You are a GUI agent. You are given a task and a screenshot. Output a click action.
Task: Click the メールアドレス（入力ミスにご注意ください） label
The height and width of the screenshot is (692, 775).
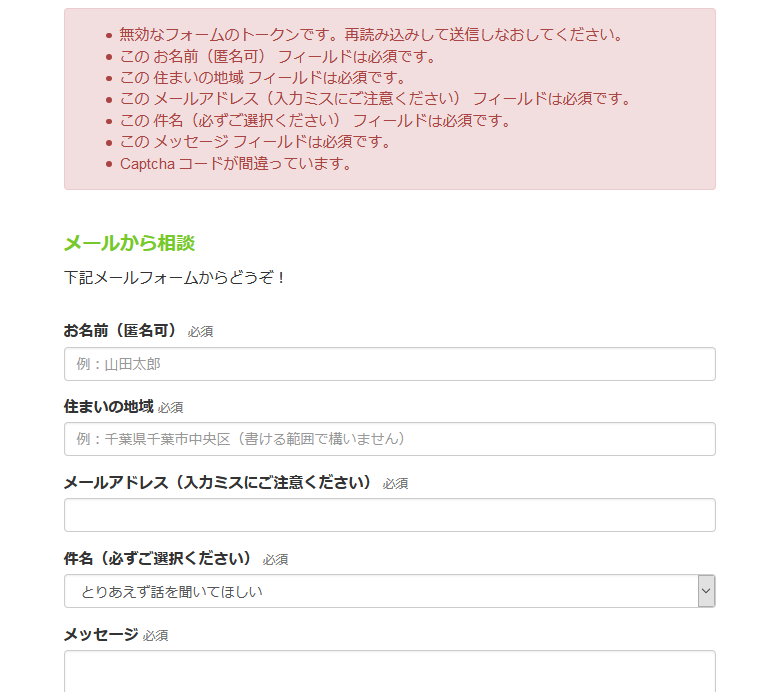[x=217, y=482]
